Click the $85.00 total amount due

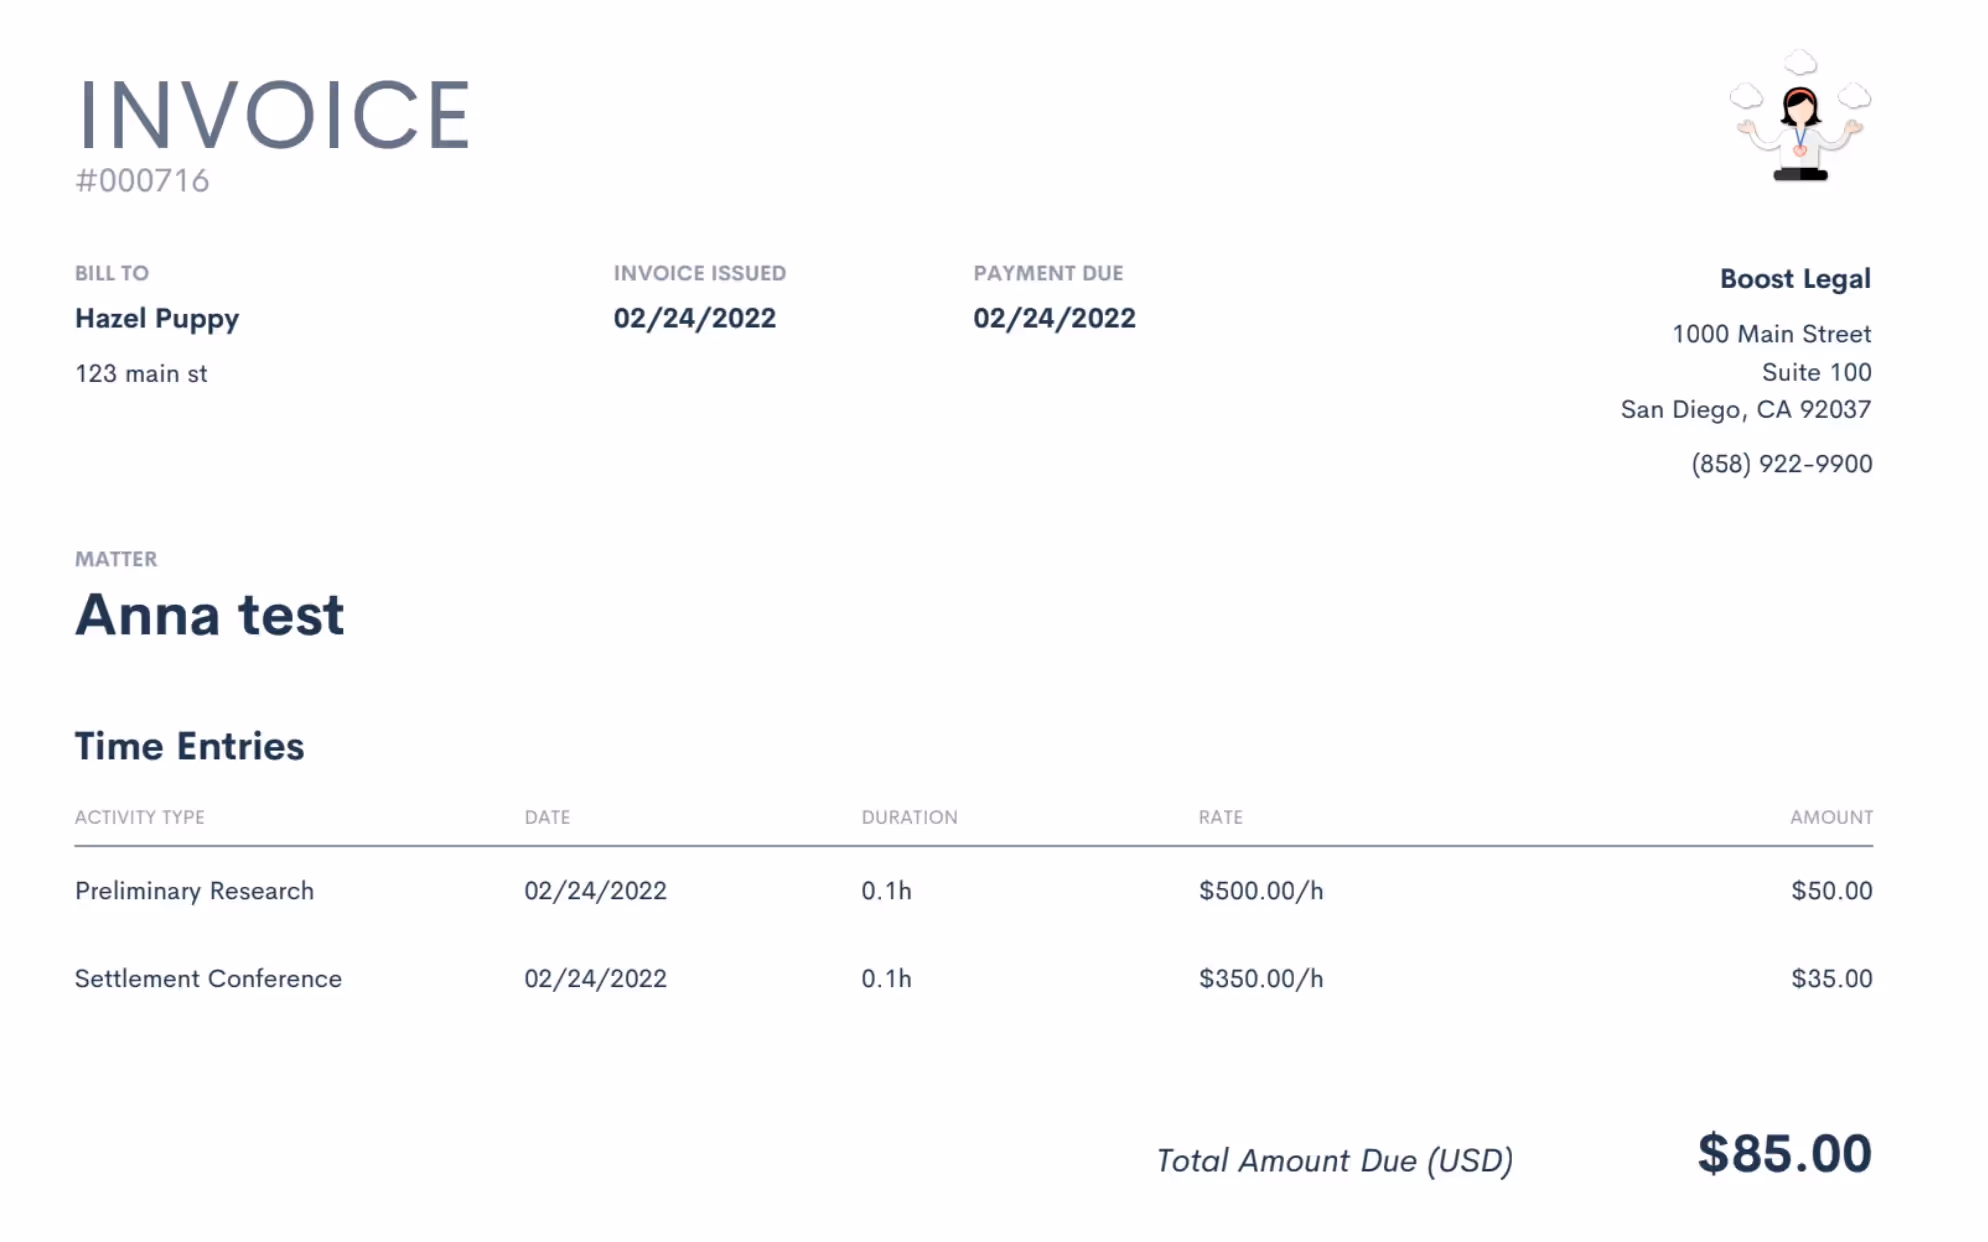(x=1783, y=1154)
